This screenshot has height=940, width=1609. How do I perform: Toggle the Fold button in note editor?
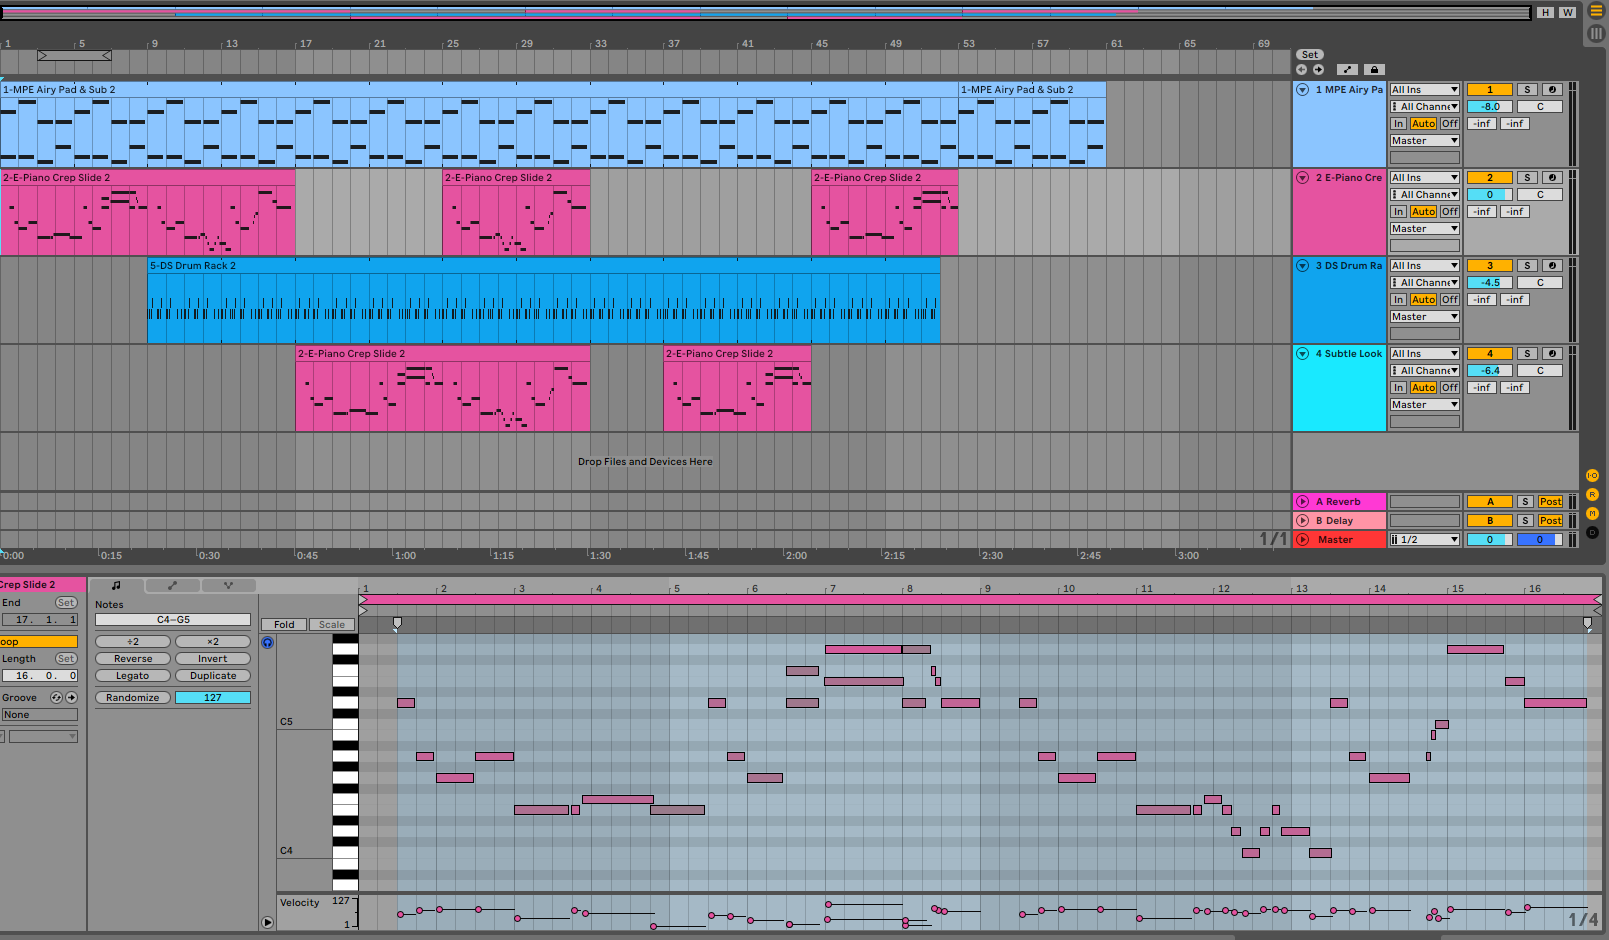coord(284,625)
